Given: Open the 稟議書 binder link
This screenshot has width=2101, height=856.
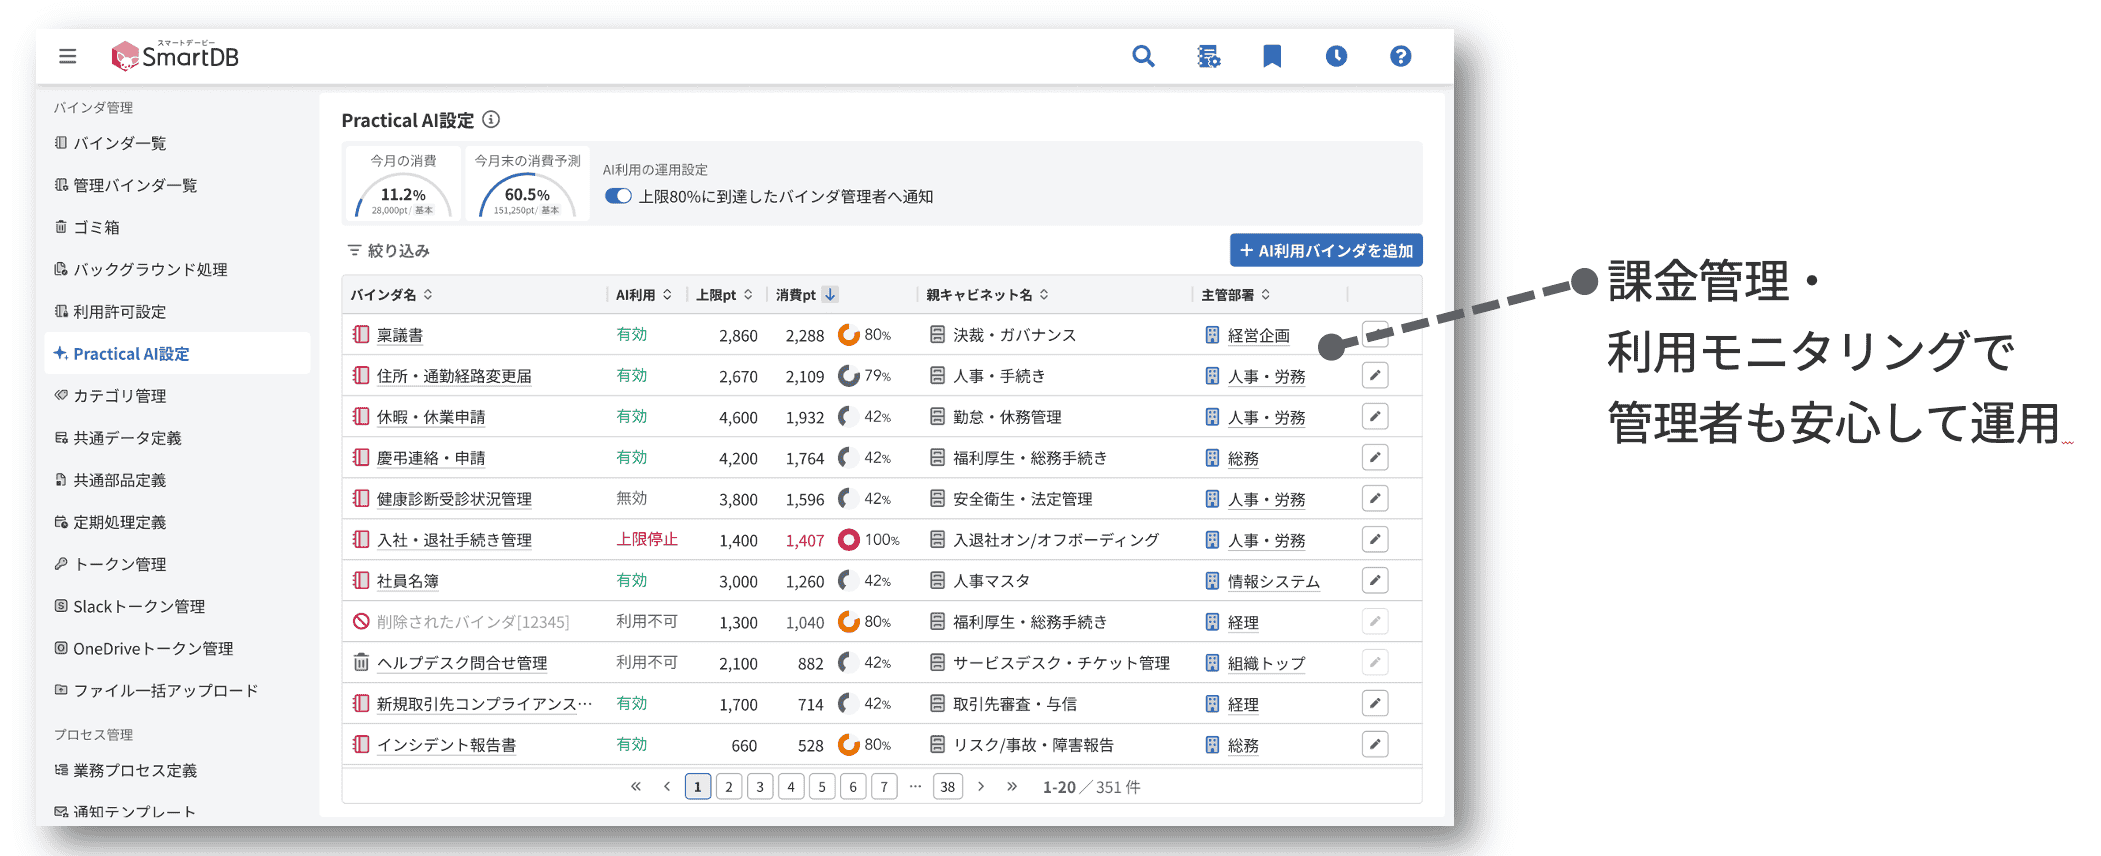Looking at the screenshot, I should click(x=400, y=336).
